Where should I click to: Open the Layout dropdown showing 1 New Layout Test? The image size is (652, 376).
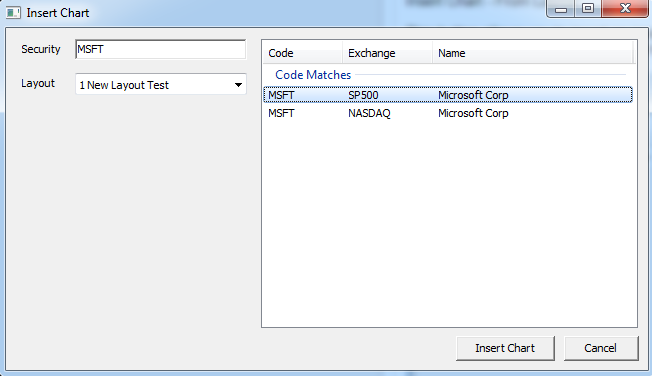point(161,84)
